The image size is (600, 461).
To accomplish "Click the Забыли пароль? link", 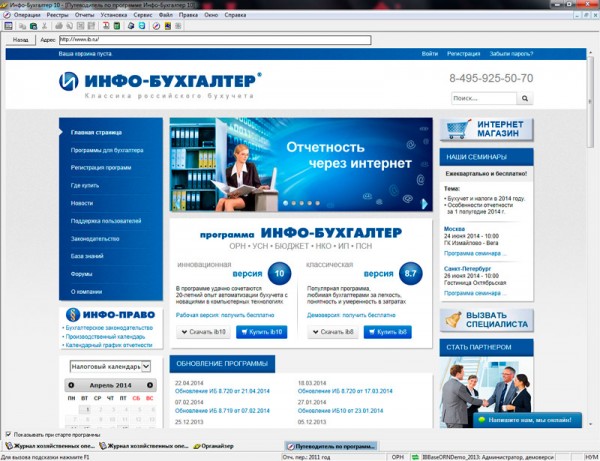I will coord(511,54).
